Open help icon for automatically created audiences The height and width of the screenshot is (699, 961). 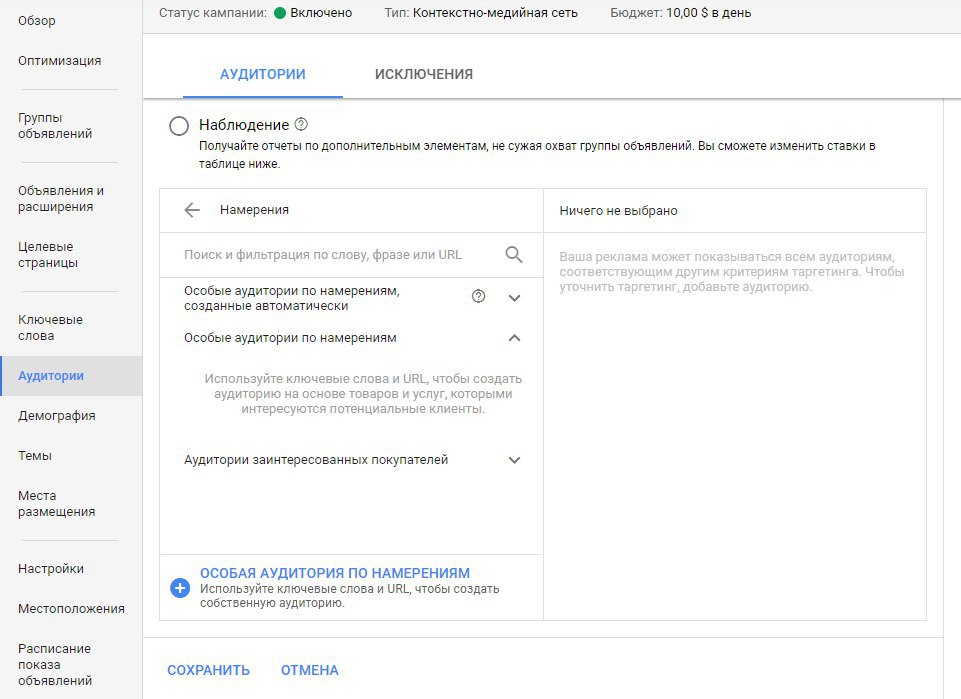click(478, 297)
